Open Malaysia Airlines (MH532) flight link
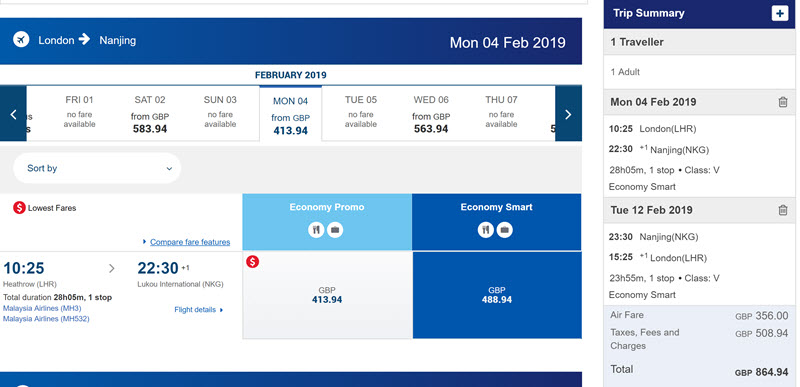800x387 pixels. (46, 319)
